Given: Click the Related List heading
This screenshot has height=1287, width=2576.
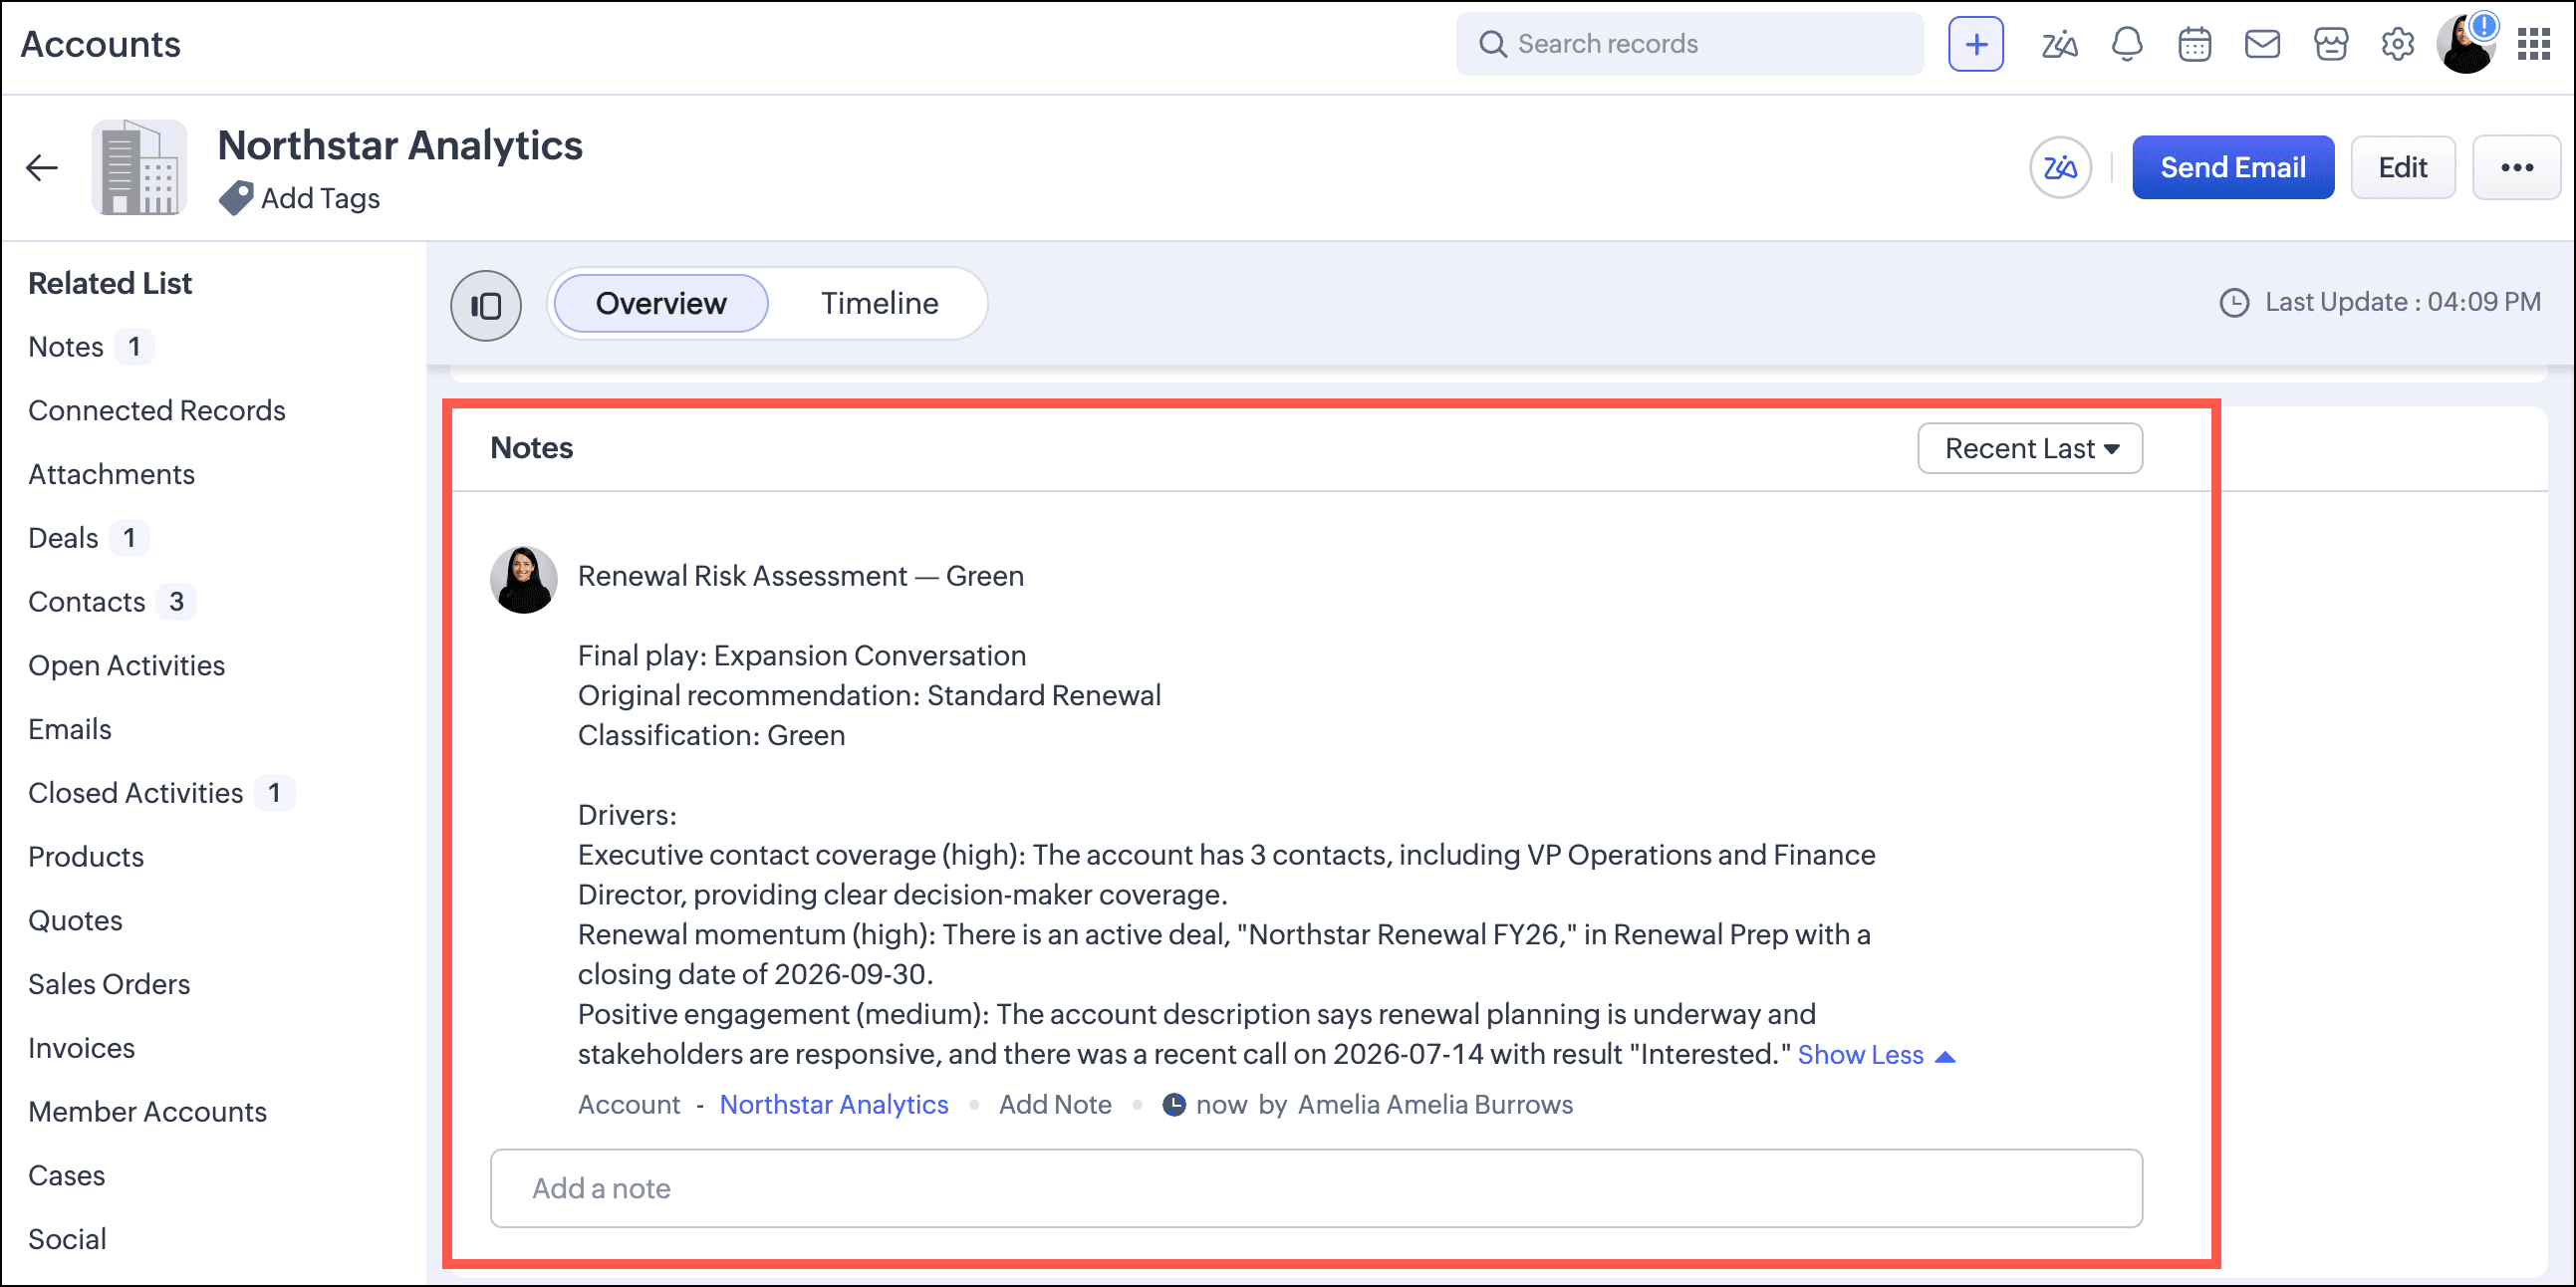Looking at the screenshot, I should click(x=110, y=283).
